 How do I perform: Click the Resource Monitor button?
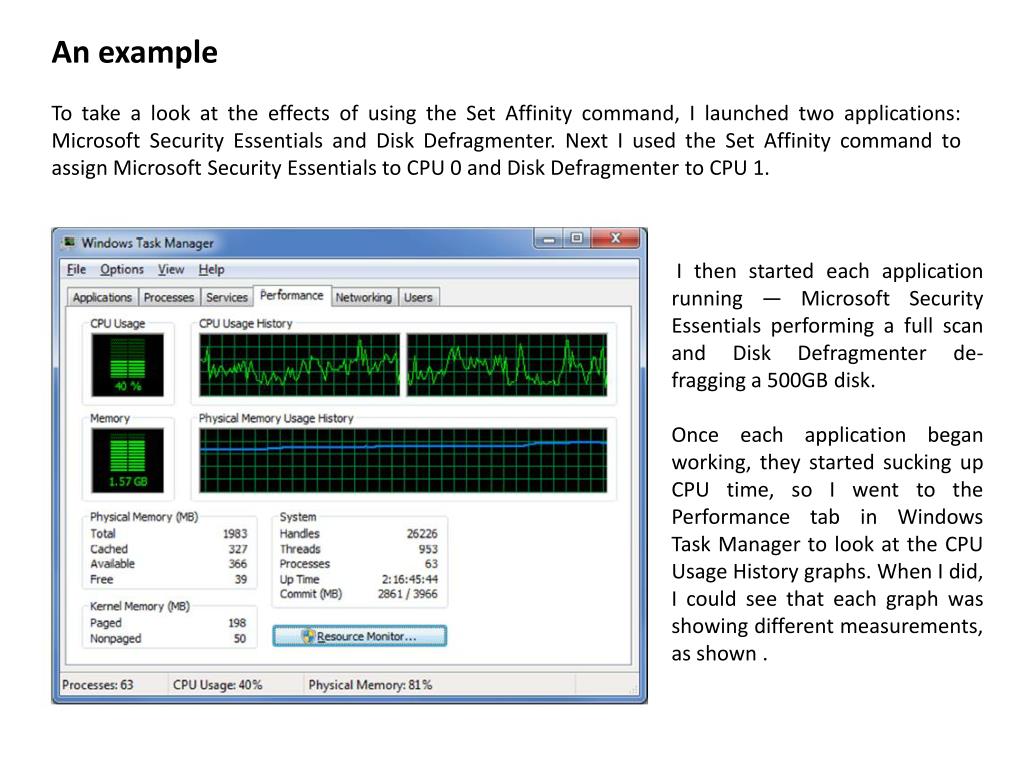click(359, 636)
